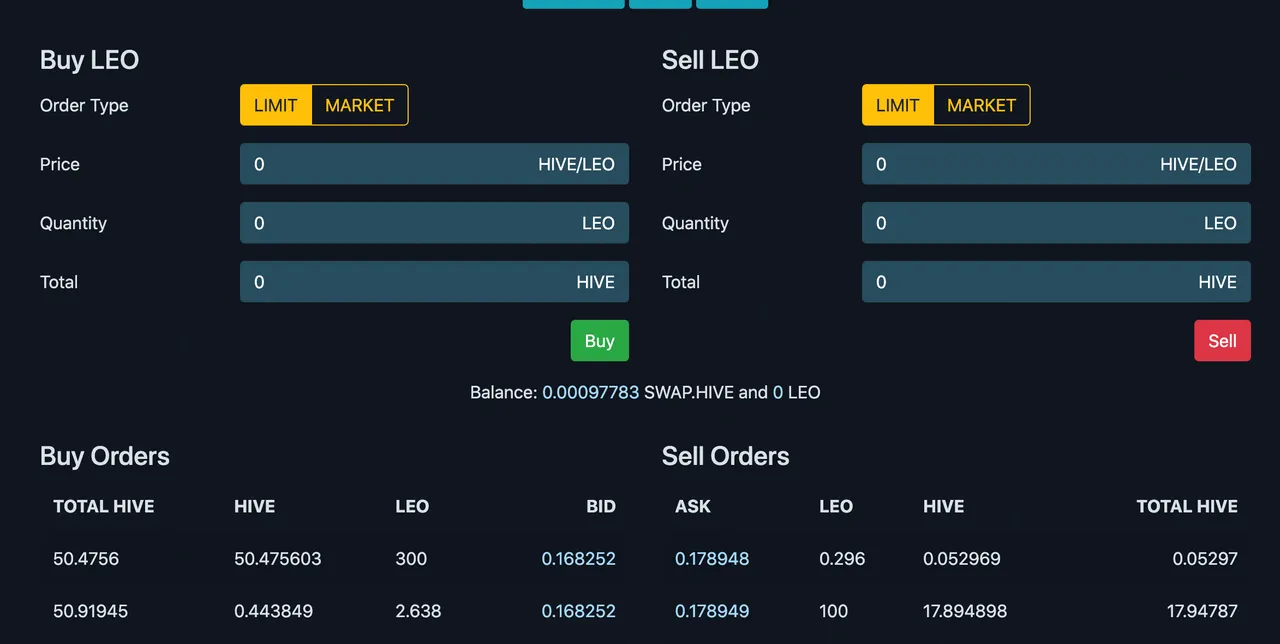Viewport: 1280px width, 644px height.
Task: Click HIVE value 50.475603 in buy orders
Action: 278,559
